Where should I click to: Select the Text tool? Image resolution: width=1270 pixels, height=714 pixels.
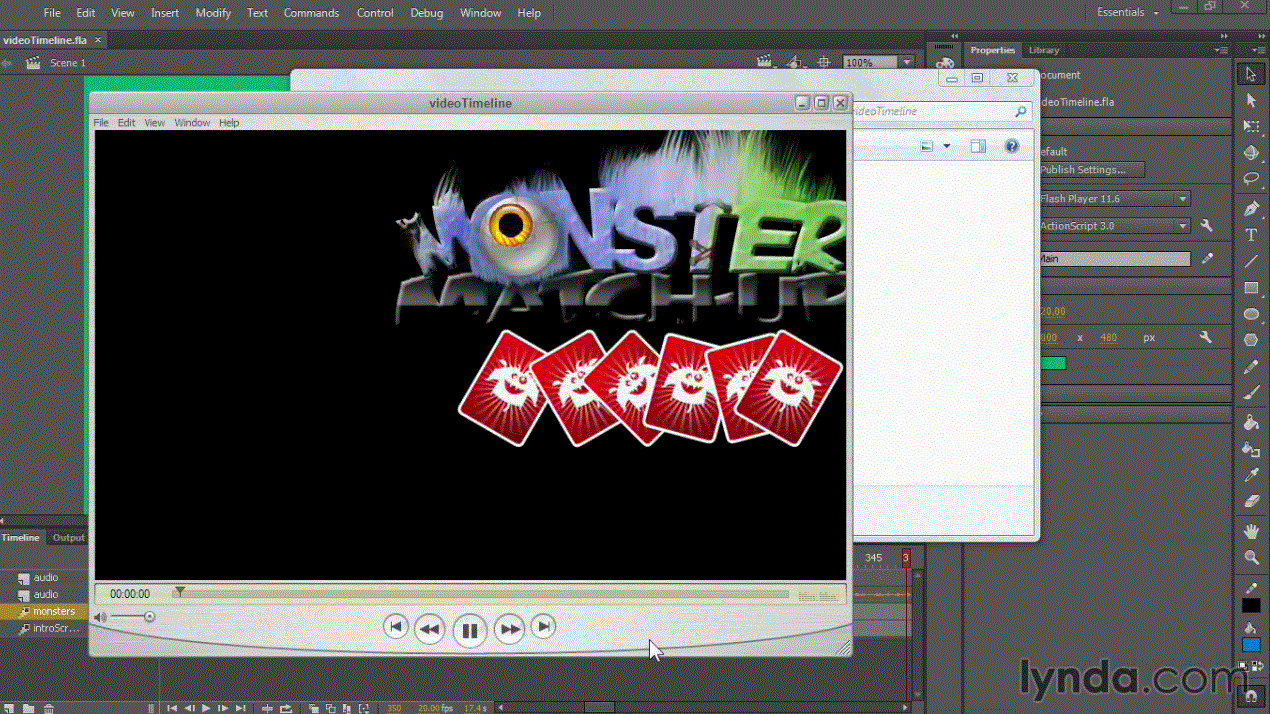1251,235
